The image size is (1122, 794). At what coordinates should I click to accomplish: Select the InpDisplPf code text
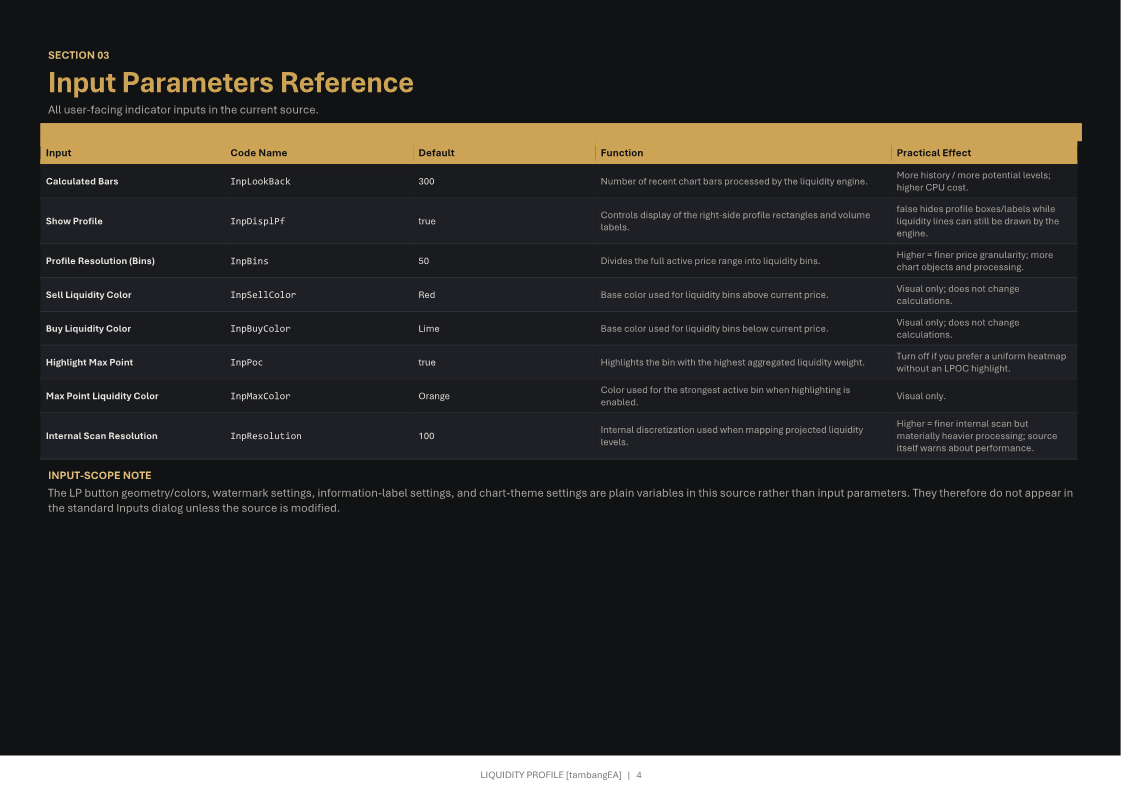[258, 222]
